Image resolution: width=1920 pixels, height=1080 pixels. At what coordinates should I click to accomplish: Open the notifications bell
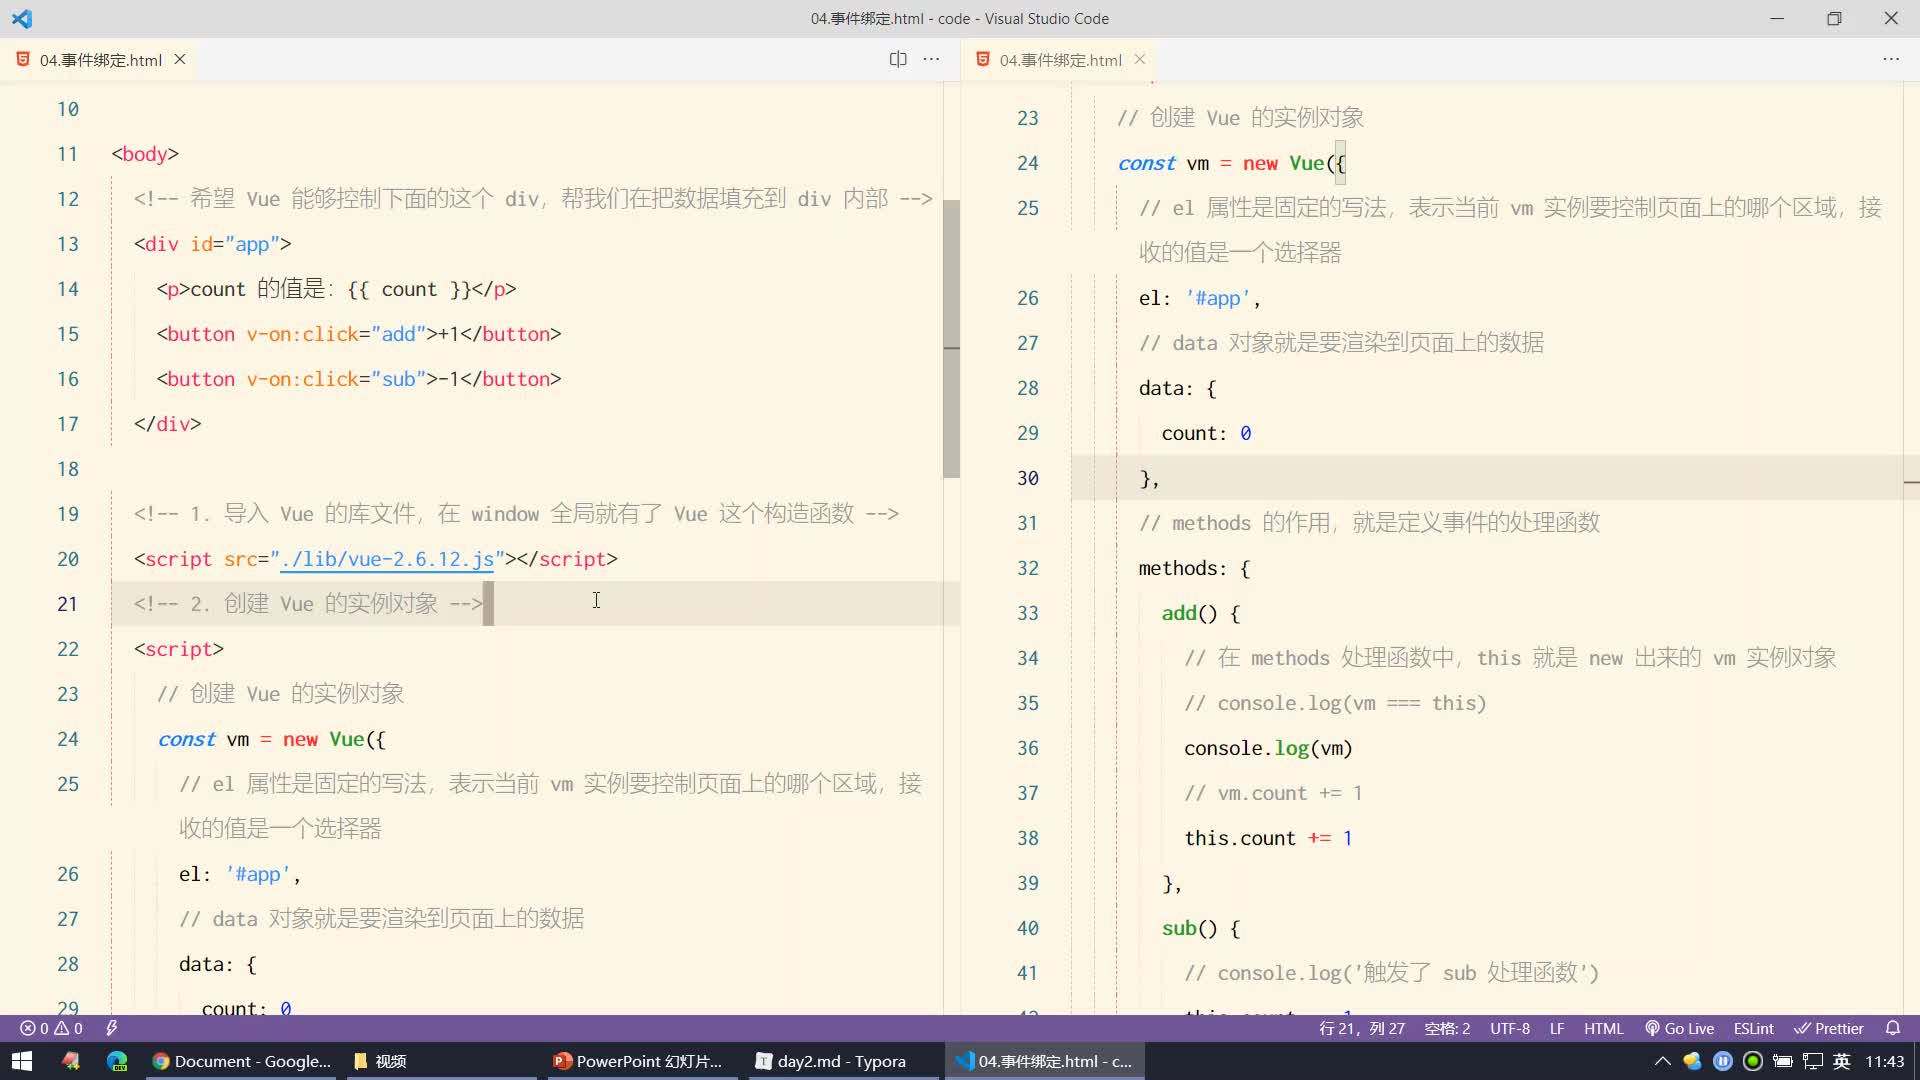[x=1893, y=1028]
